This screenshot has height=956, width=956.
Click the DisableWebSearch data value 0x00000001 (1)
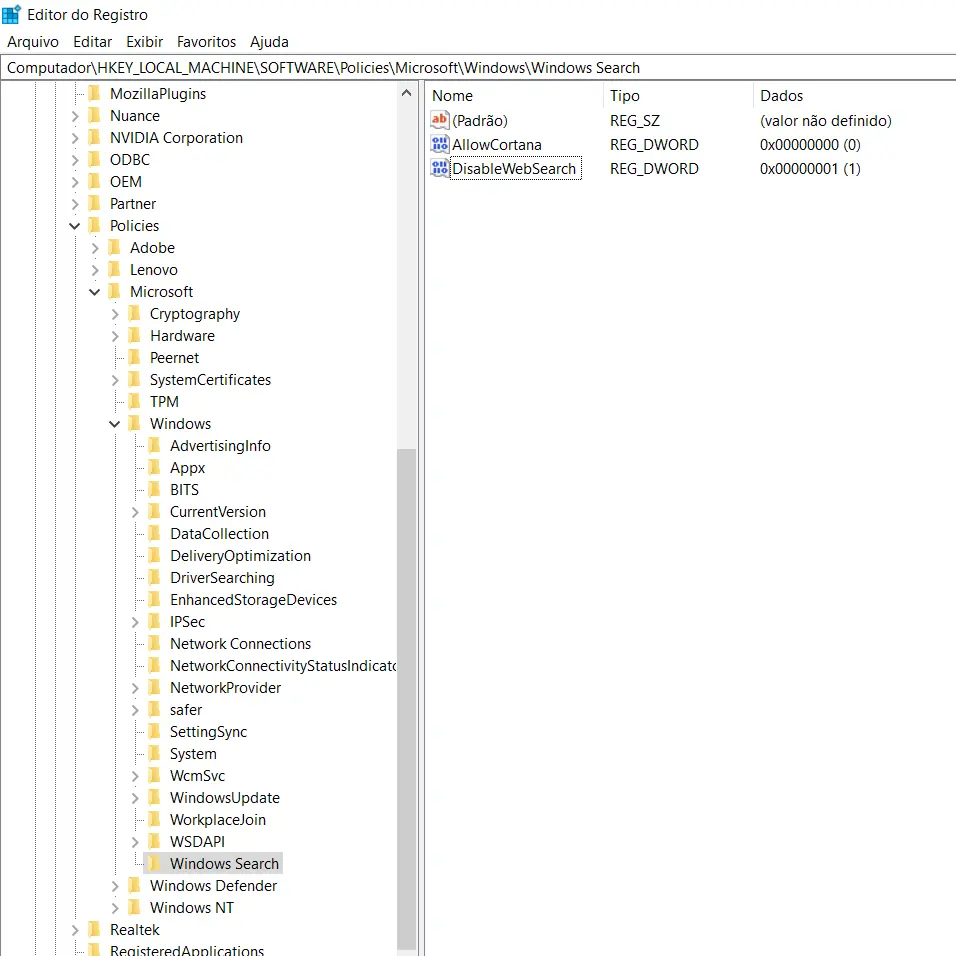(x=810, y=168)
